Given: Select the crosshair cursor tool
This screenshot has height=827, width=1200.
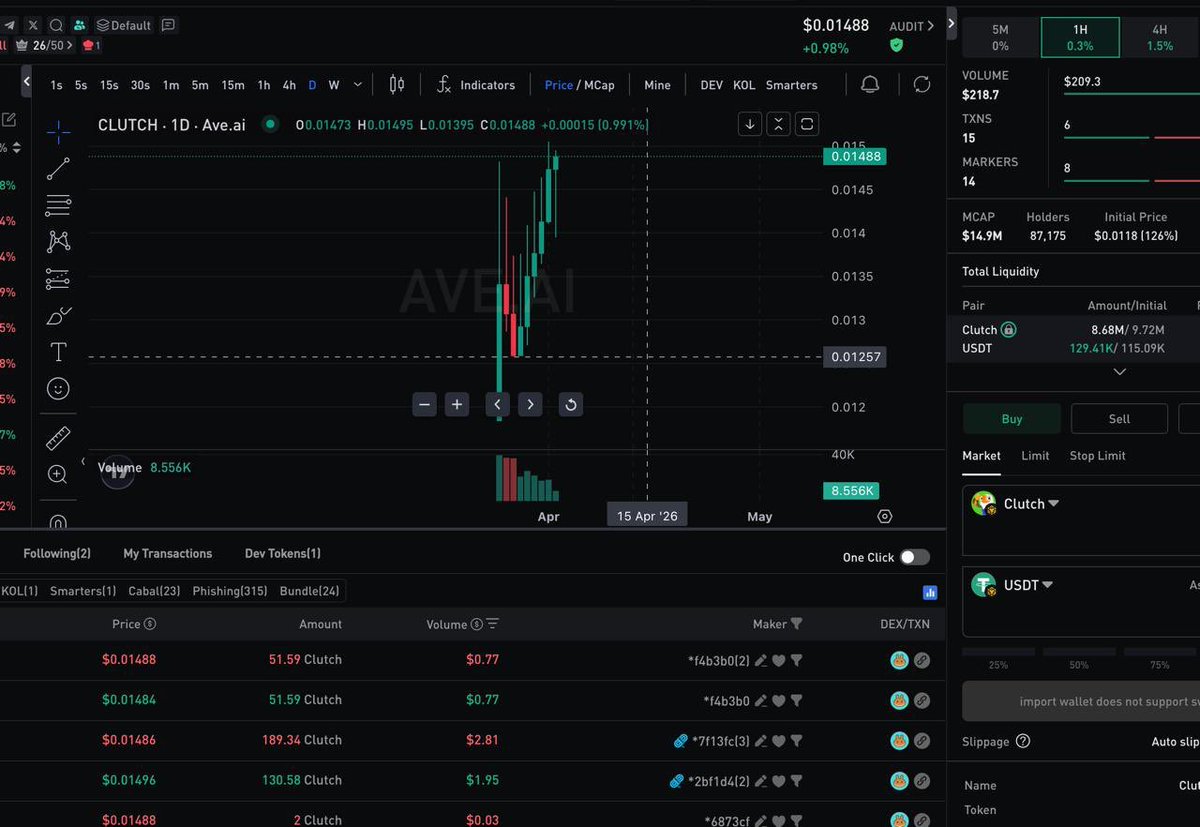Looking at the screenshot, I should click(58, 131).
